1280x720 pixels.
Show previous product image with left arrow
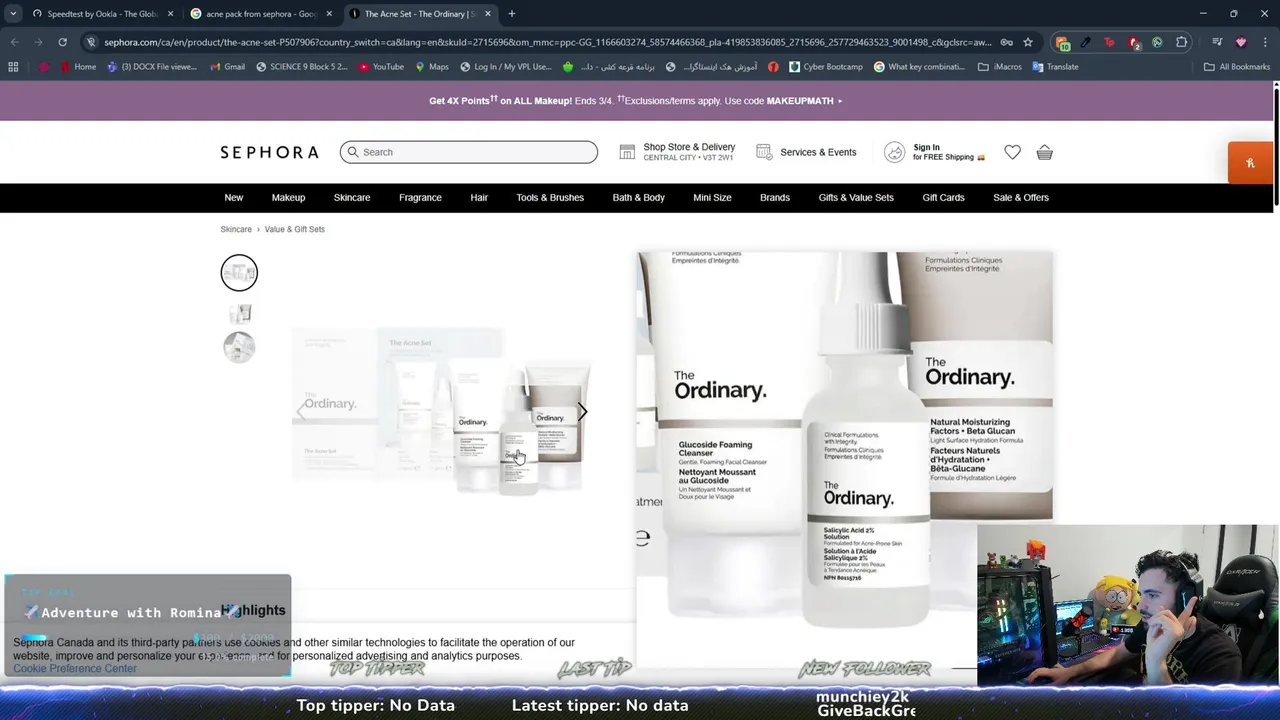(x=301, y=411)
